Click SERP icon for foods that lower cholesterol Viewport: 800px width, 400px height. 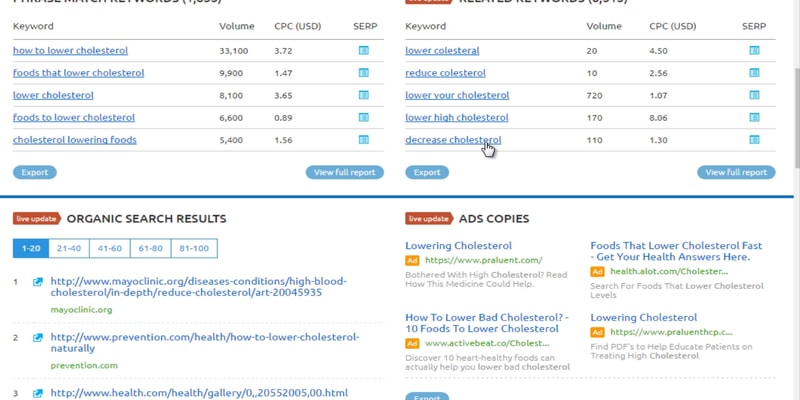click(x=363, y=73)
